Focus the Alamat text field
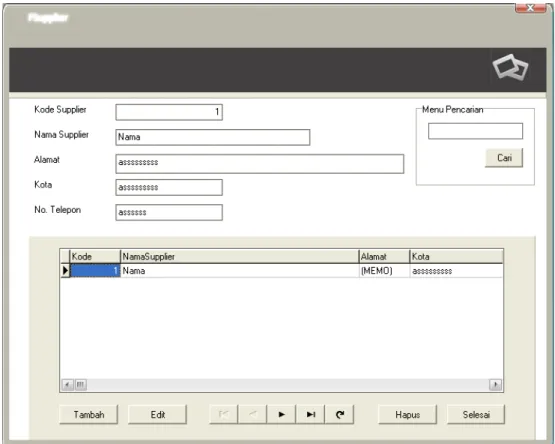This screenshot has height=444, width=555. coord(260,164)
